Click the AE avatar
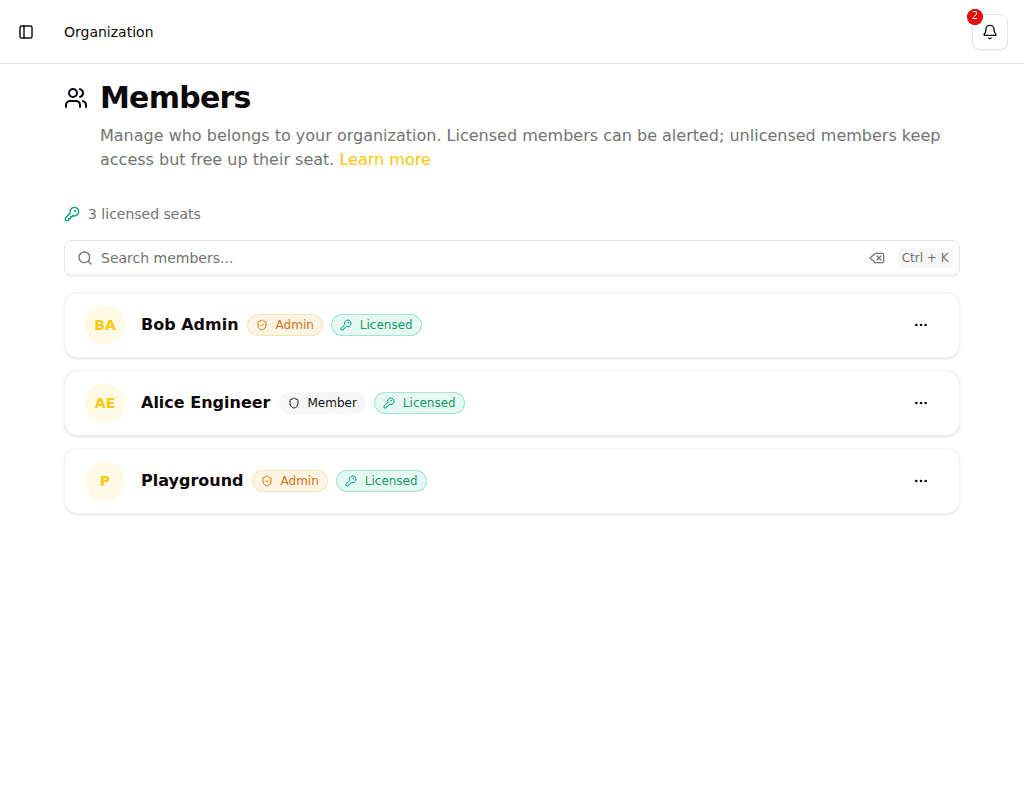 (x=105, y=403)
